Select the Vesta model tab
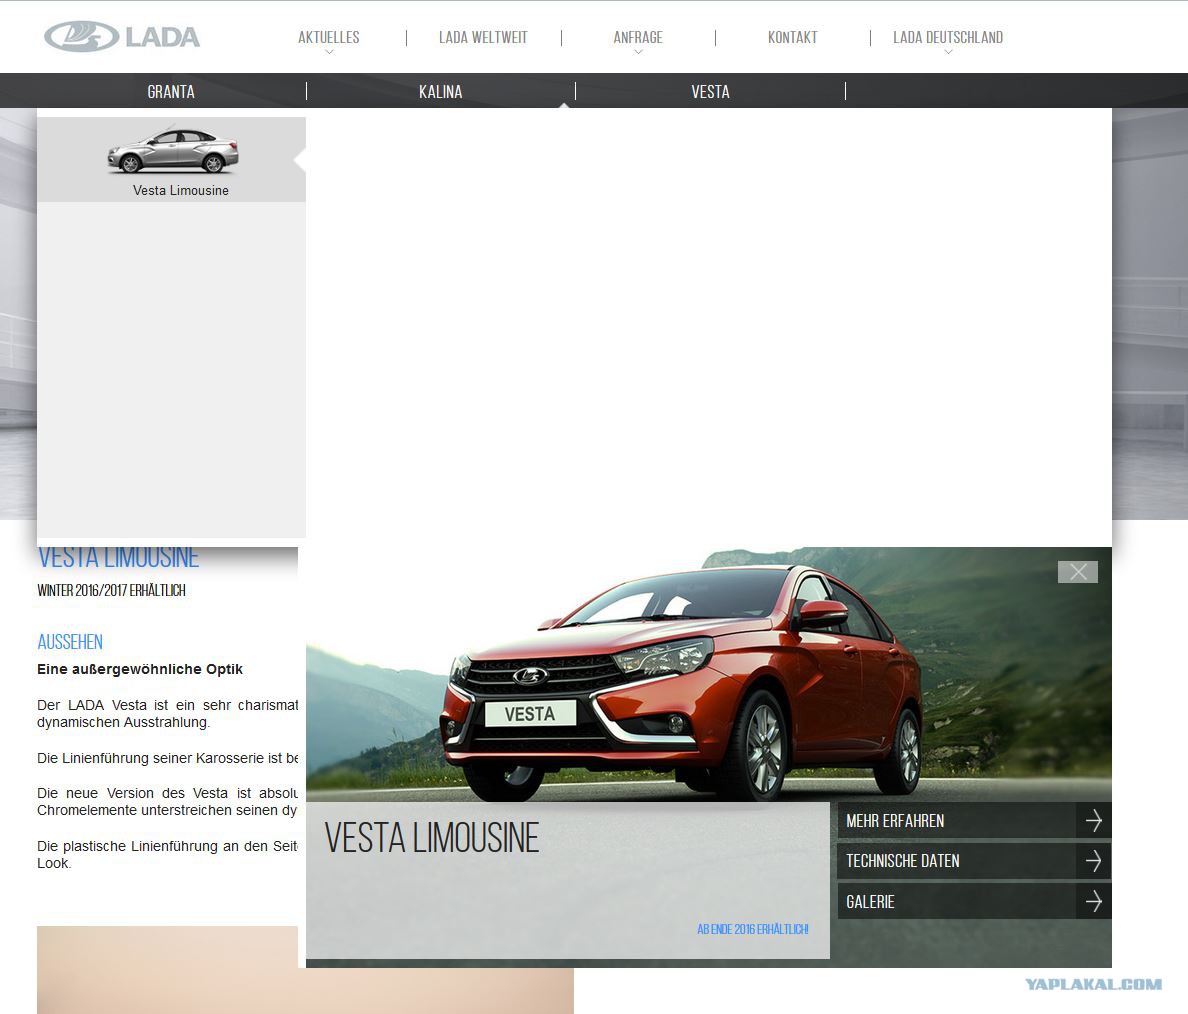The height and width of the screenshot is (1014, 1188). 710,92
